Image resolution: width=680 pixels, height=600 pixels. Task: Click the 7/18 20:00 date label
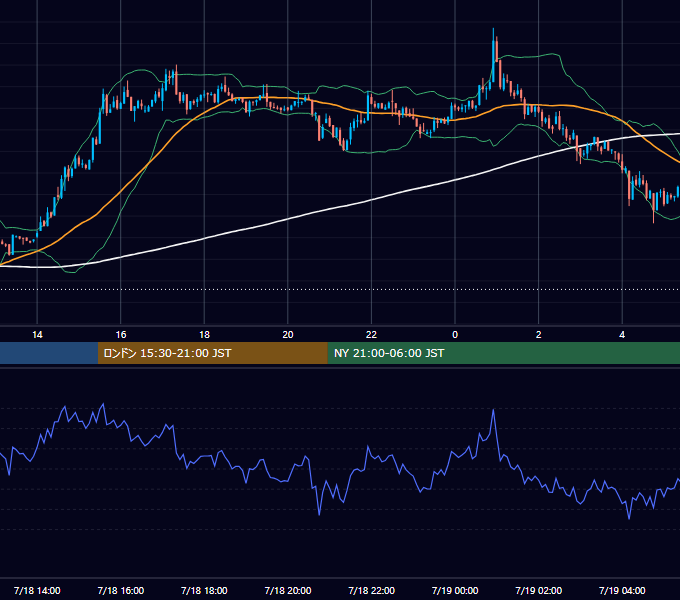click(x=288, y=590)
